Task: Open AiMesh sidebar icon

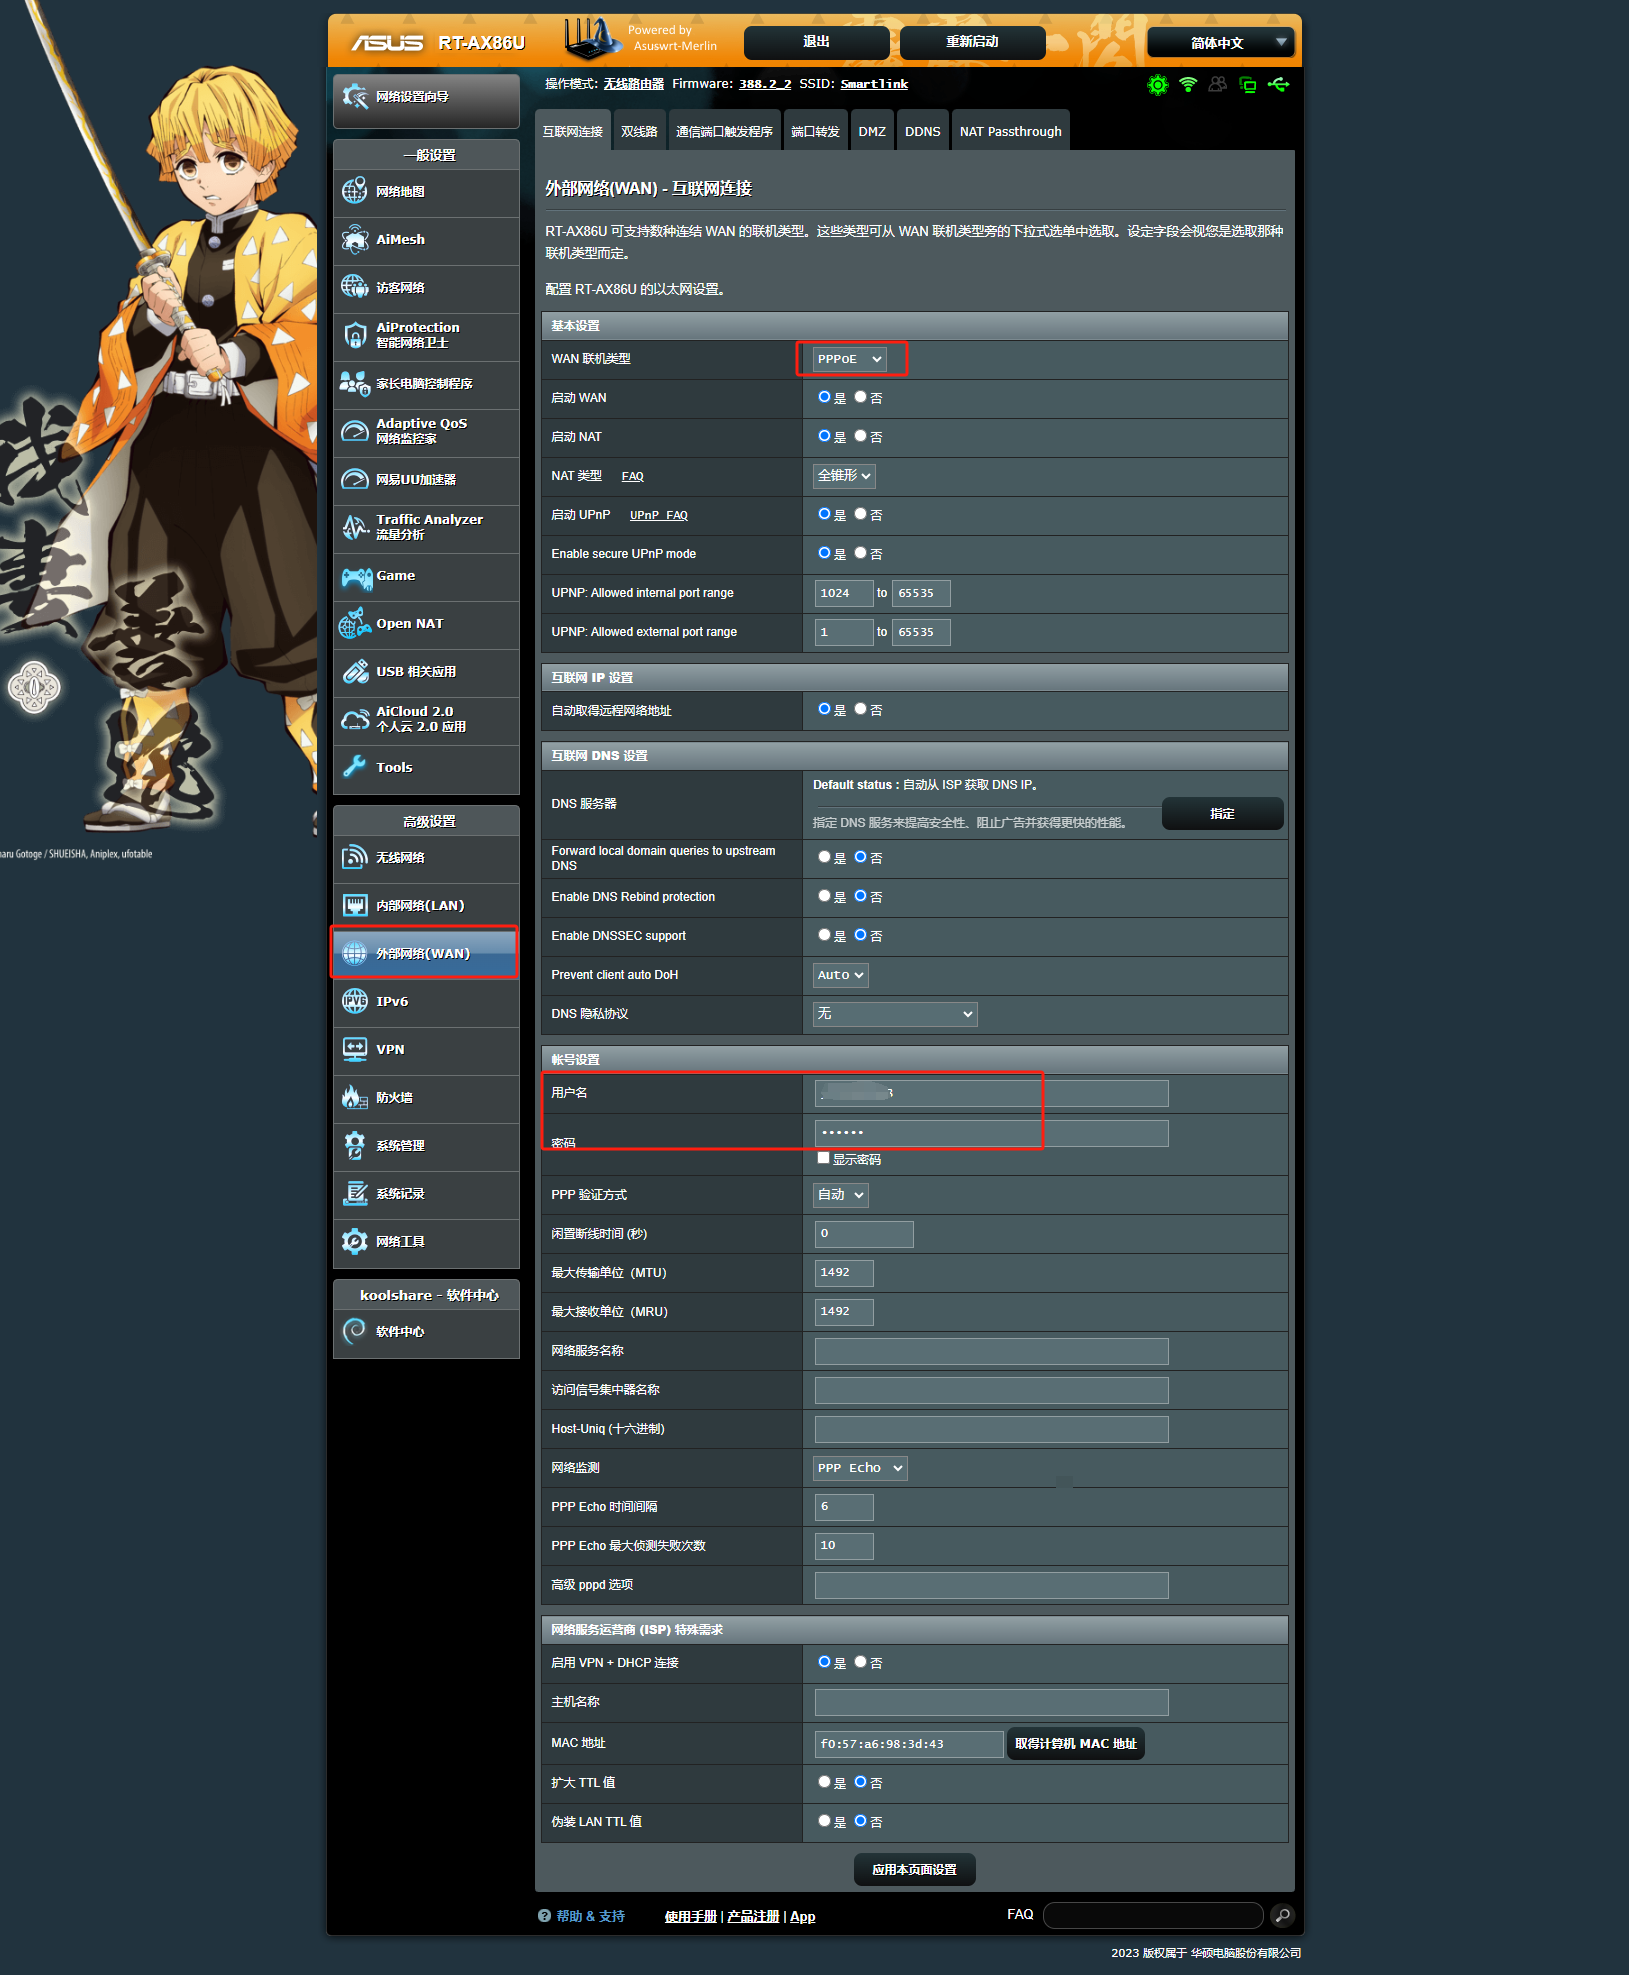Action: [x=355, y=239]
